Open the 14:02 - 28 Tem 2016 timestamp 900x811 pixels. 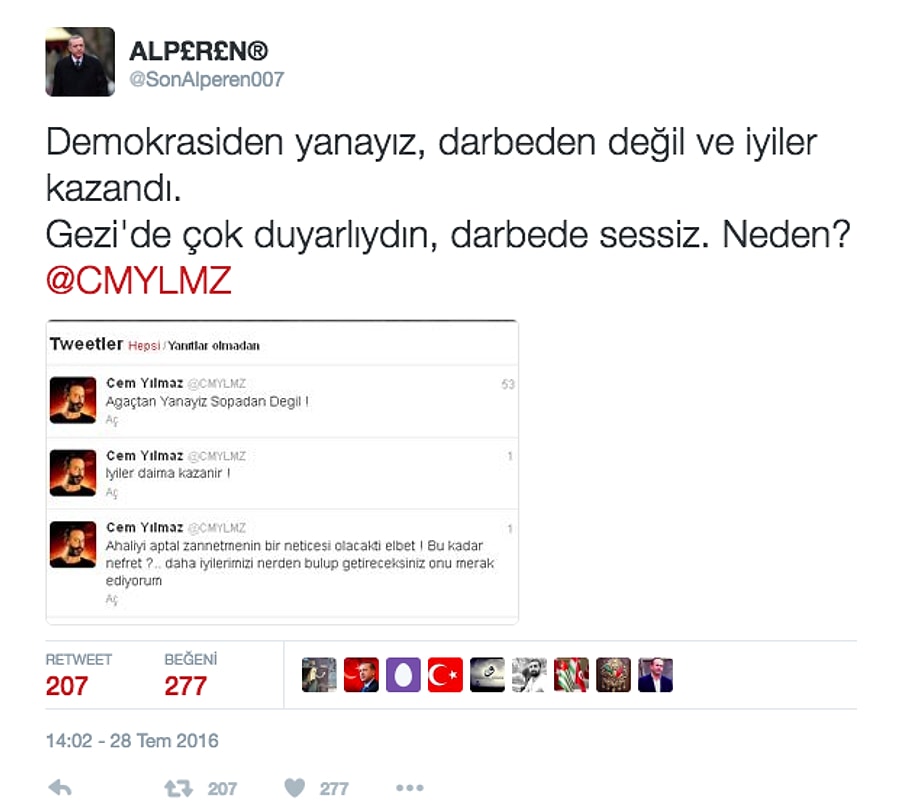pyautogui.click(x=132, y=740)
